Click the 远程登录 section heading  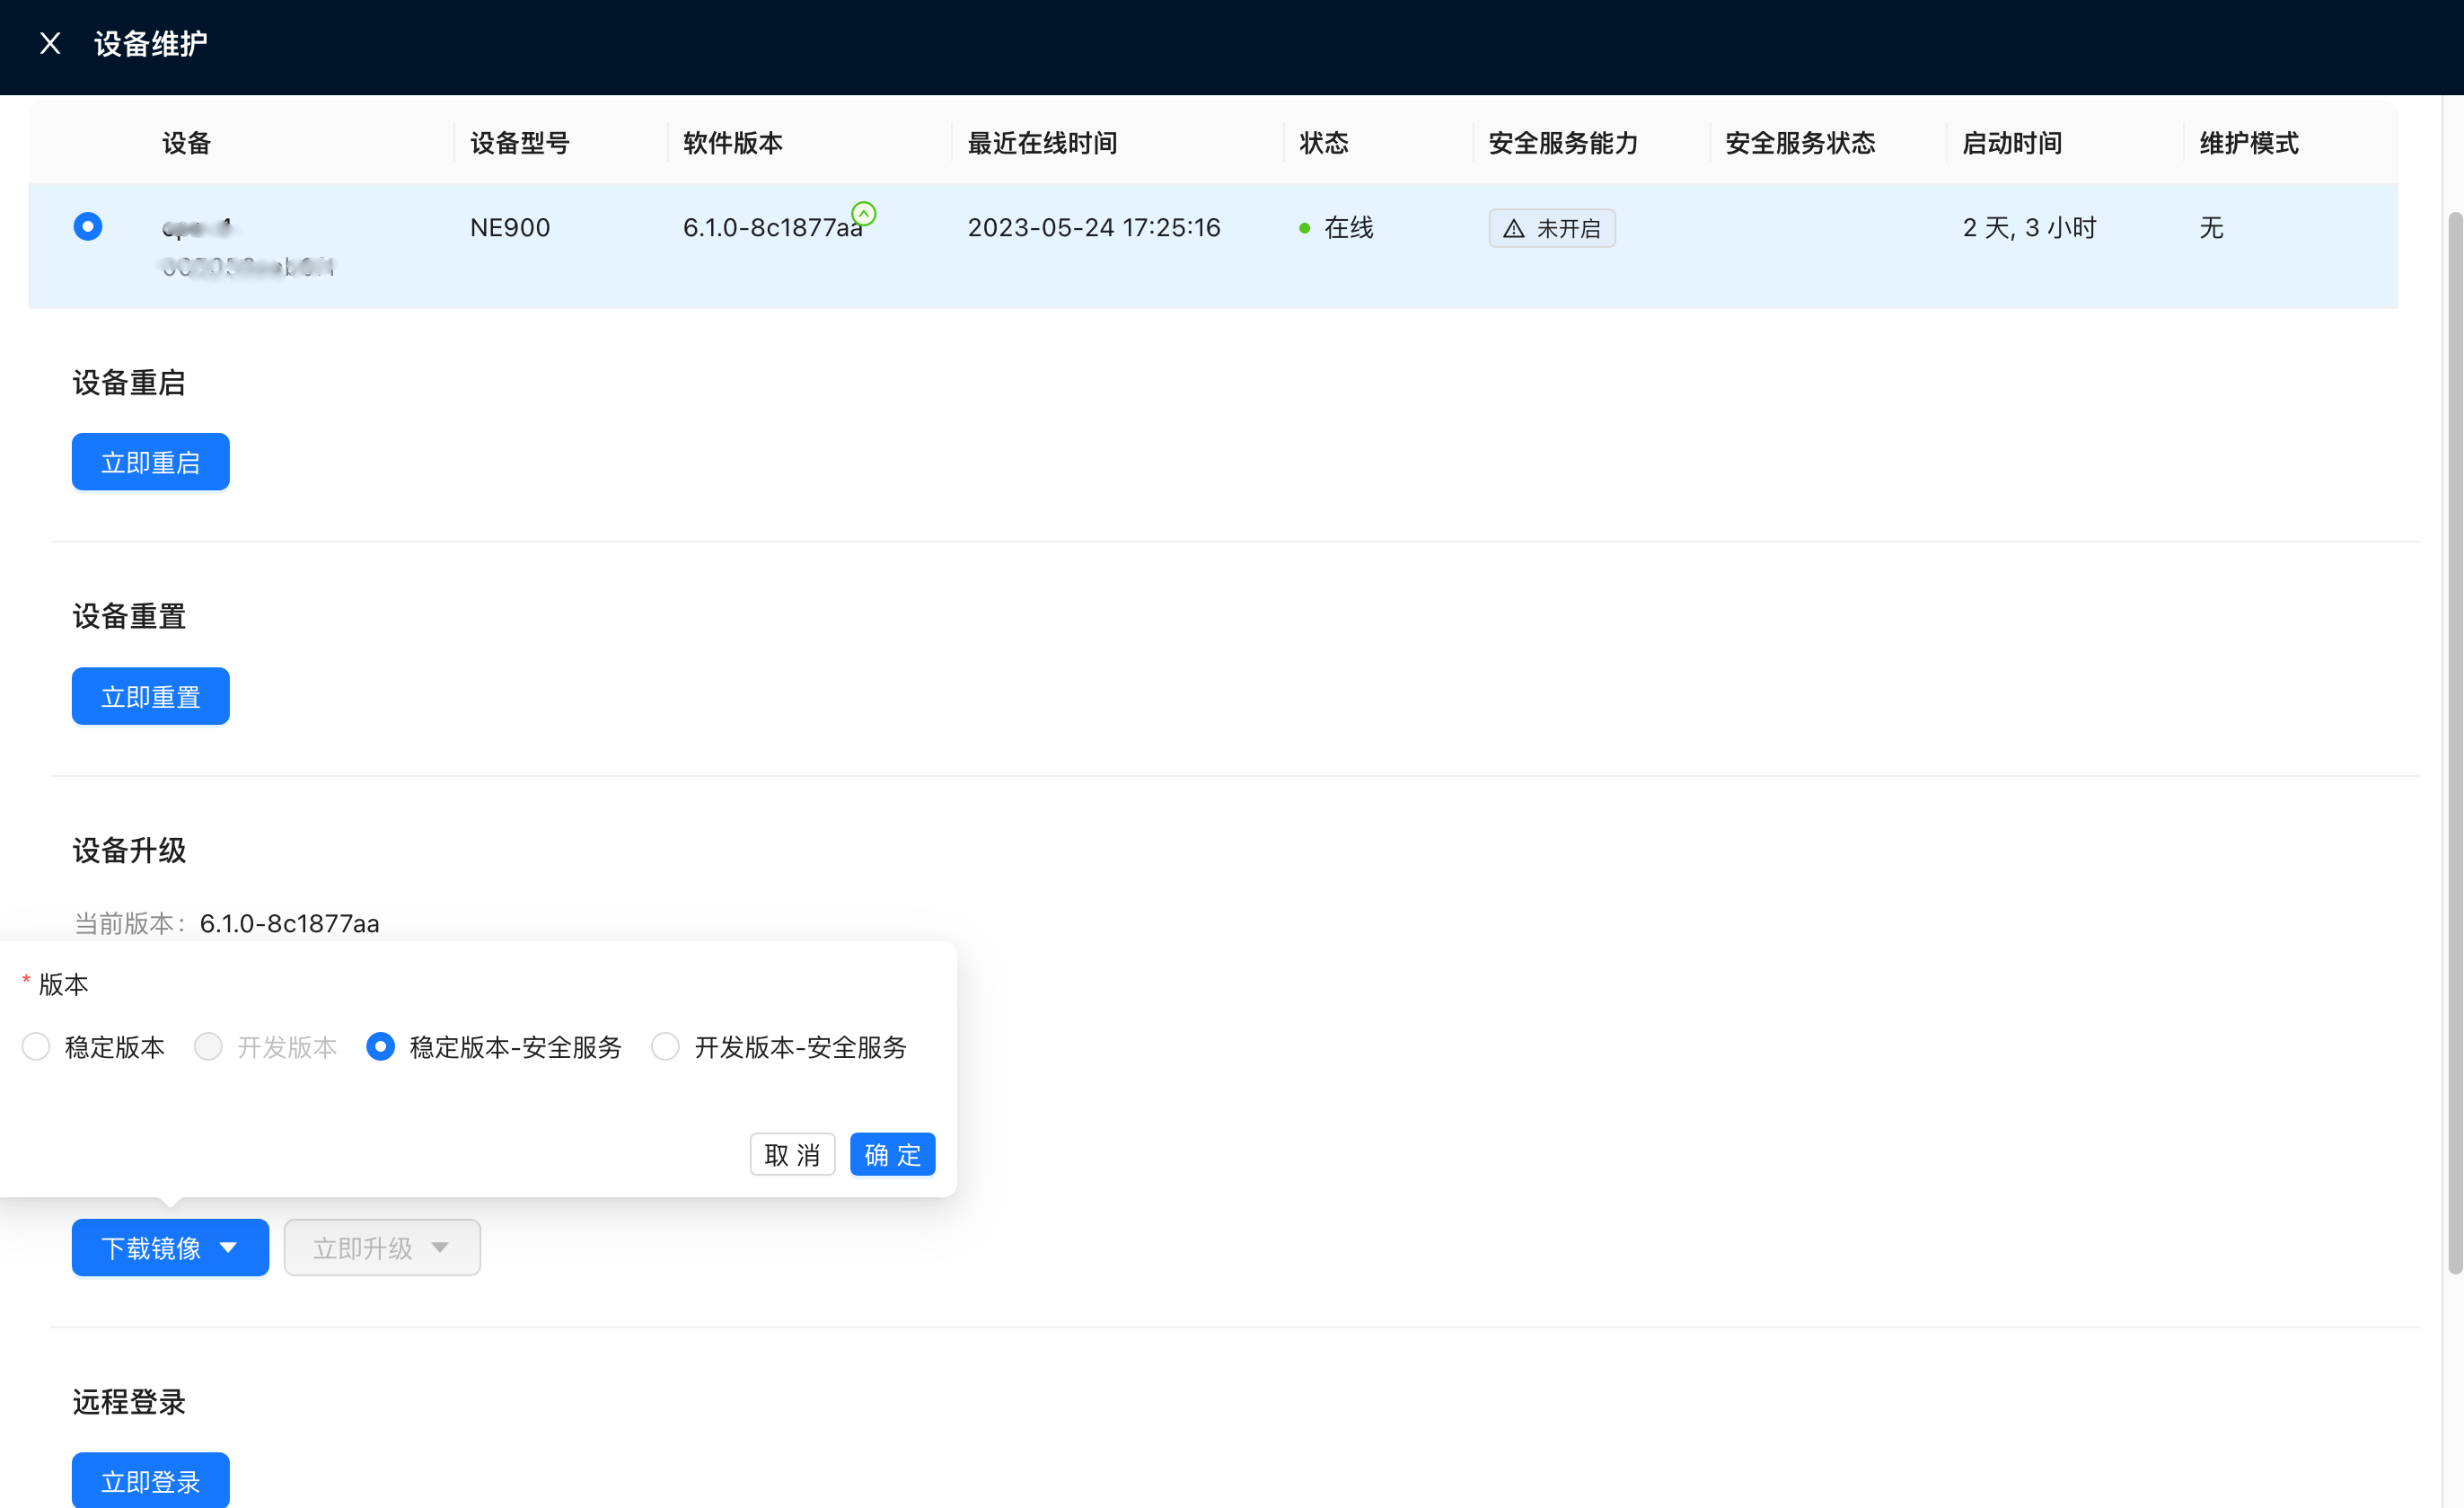point(129,1402)
